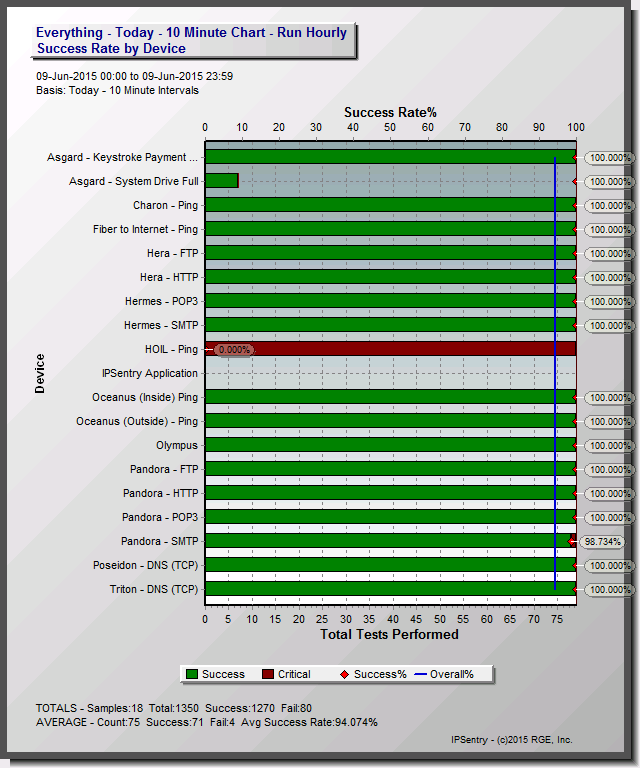Click the 98.734% label for Pandora - SMTP

point(603,542)
